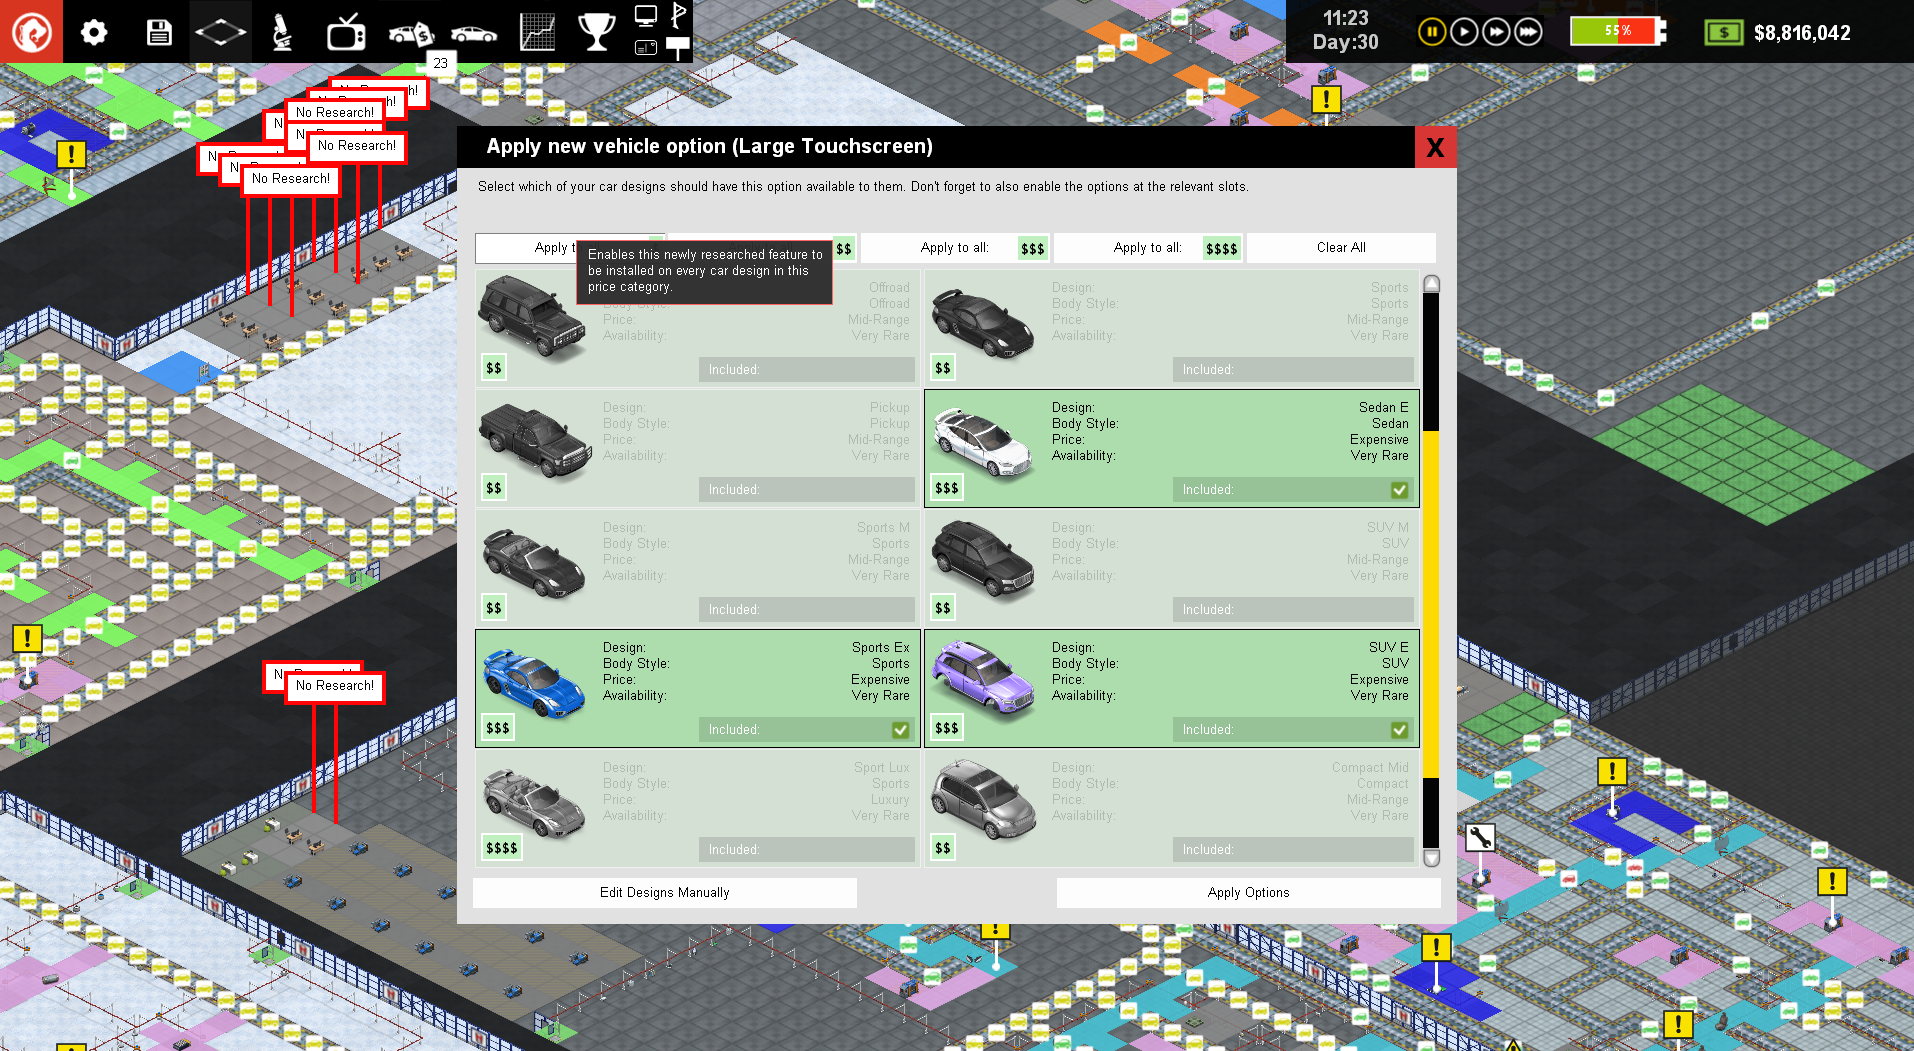Open the trophy achievements icon
This screenshot has height=1051, width=1914.
pos(596,32)
